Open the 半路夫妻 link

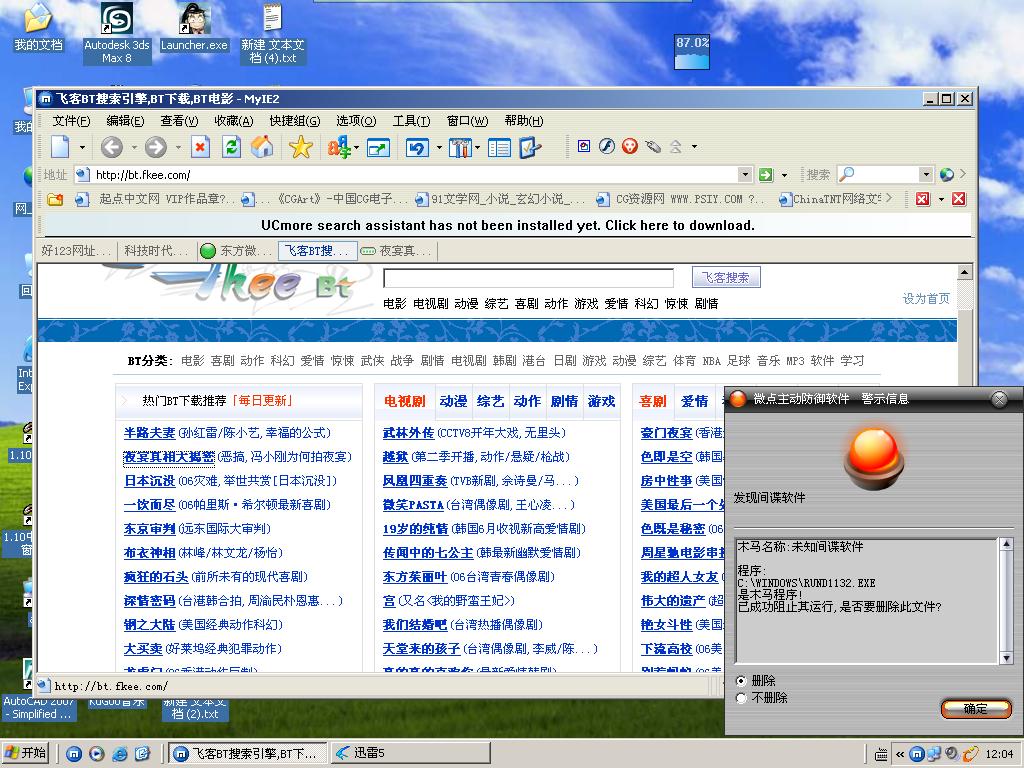pyautogui.click(x=150, y=433)
